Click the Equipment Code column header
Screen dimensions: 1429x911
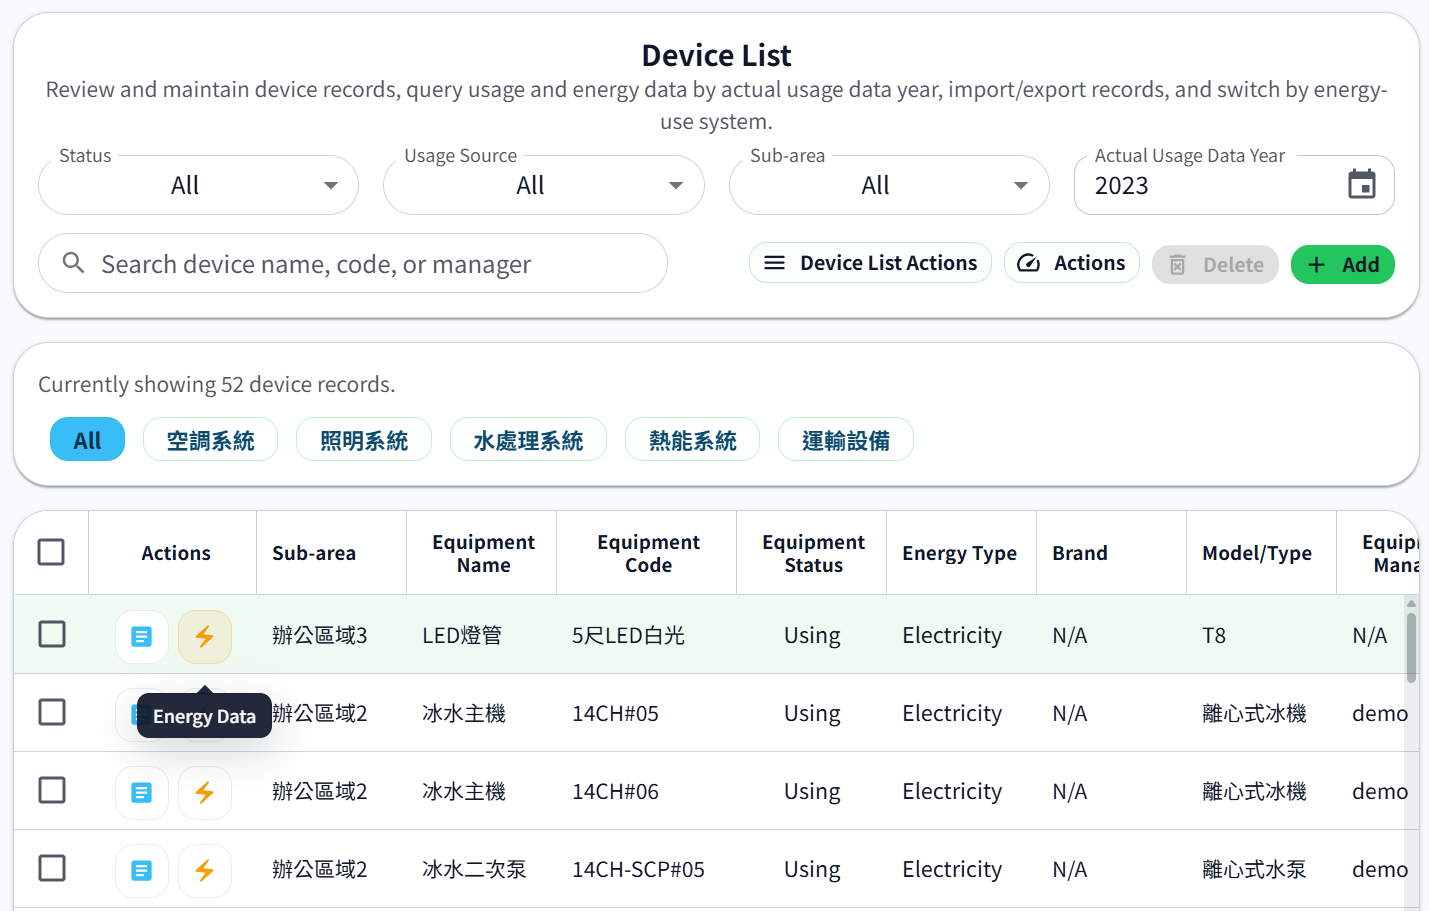pyautogui.click(x=648, y=553)
